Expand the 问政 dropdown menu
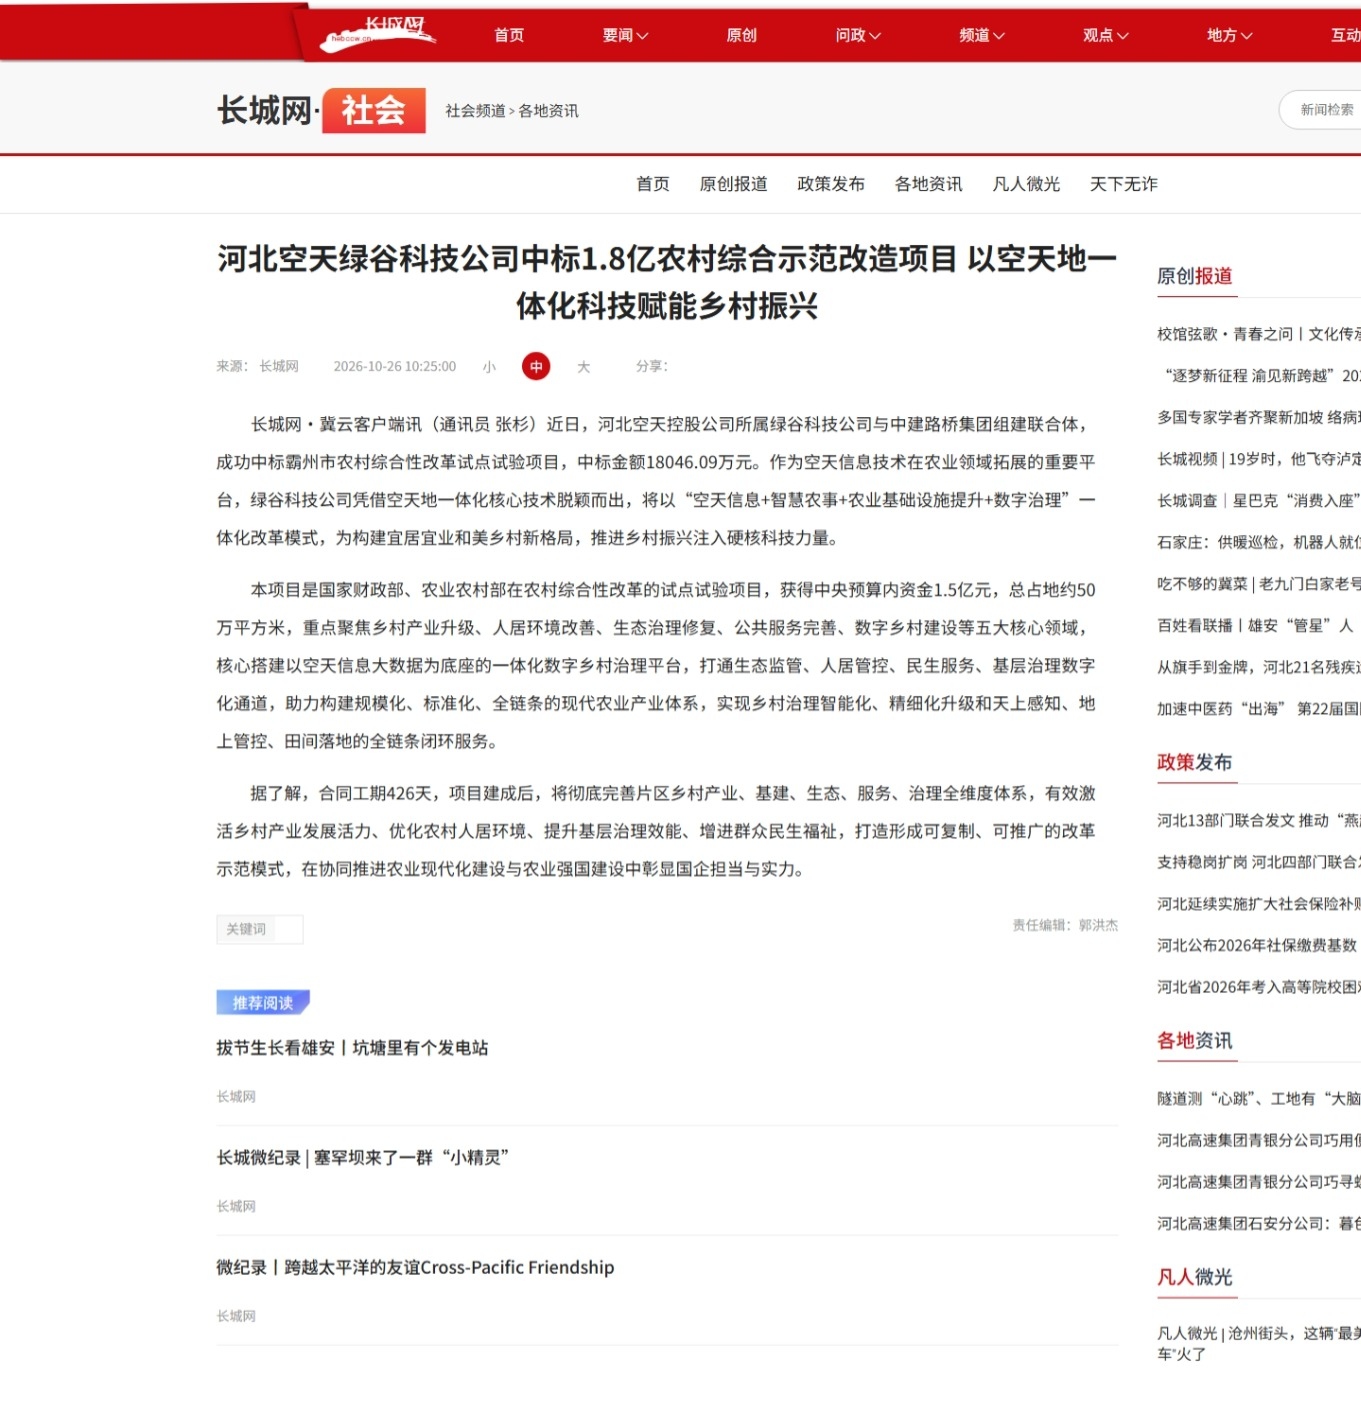 coord(858,35)
